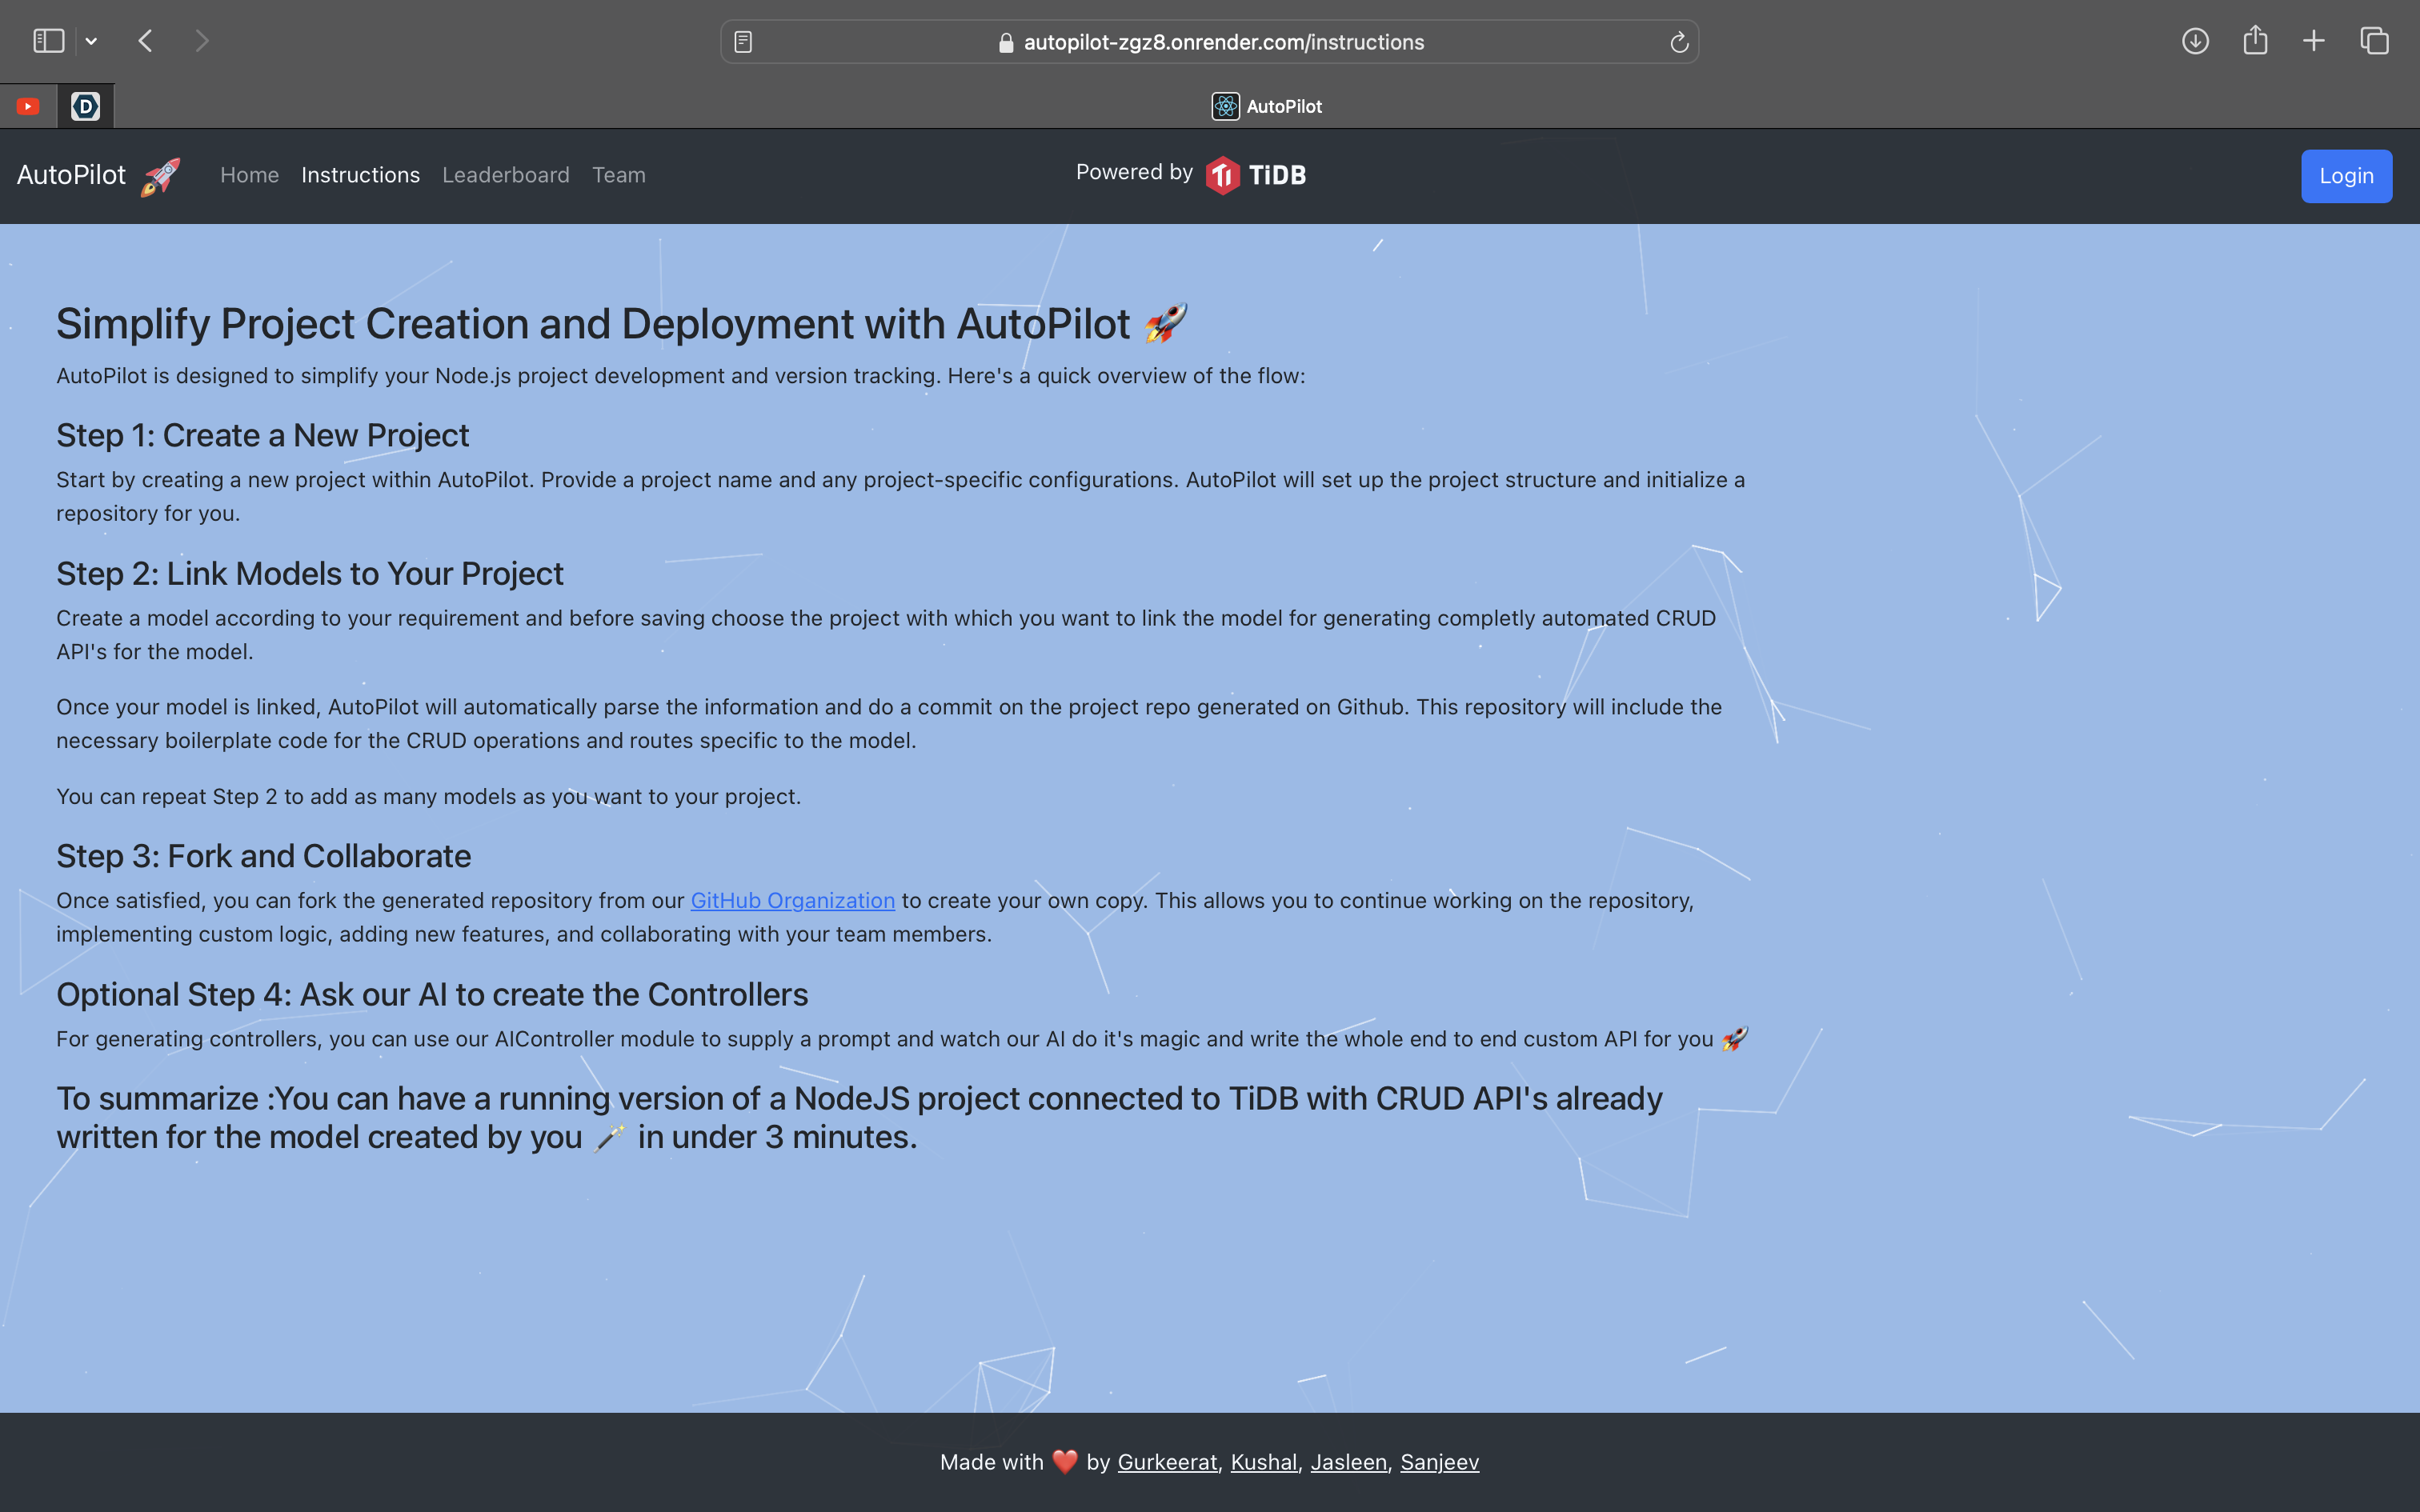
Task: Expand the sidebar options chevron dropdown
Action: point(91,41)
